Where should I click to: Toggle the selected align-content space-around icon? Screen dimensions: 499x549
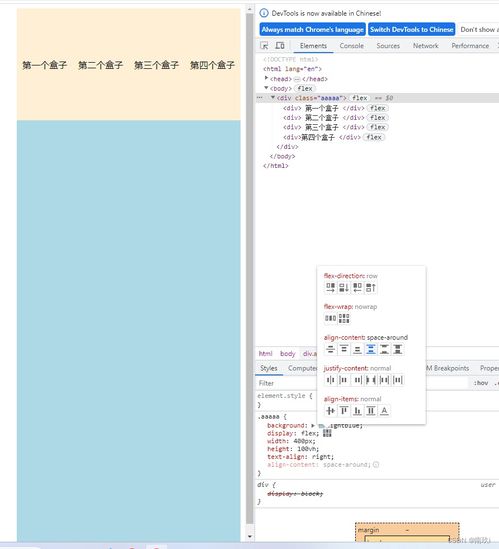tap(370, 349)
